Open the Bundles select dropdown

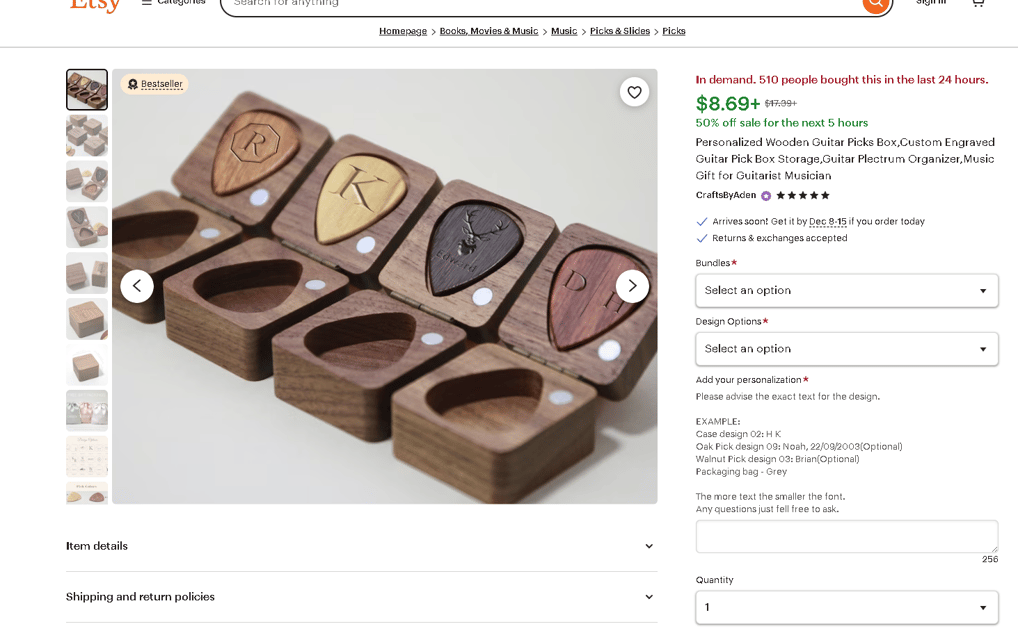tap(847, 290)
